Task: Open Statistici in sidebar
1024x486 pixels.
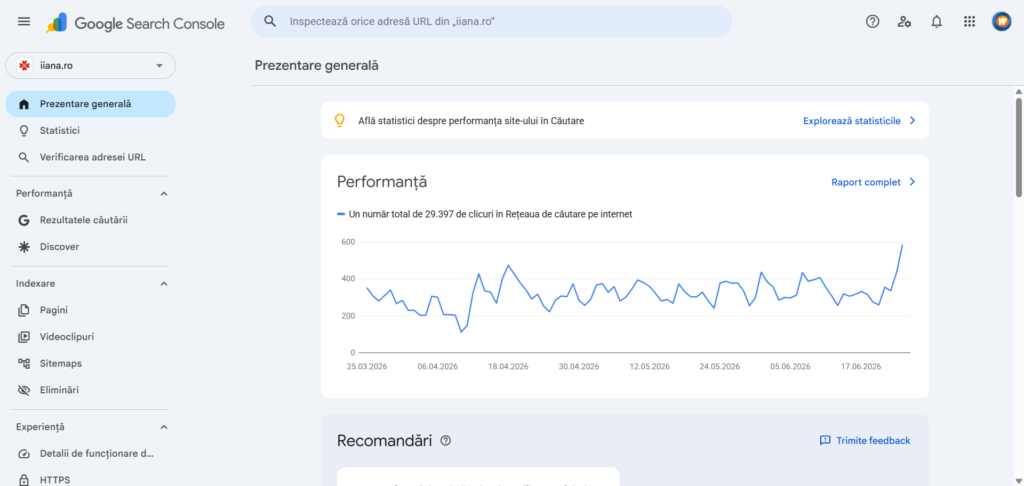Action: click(x=90, y=131)
